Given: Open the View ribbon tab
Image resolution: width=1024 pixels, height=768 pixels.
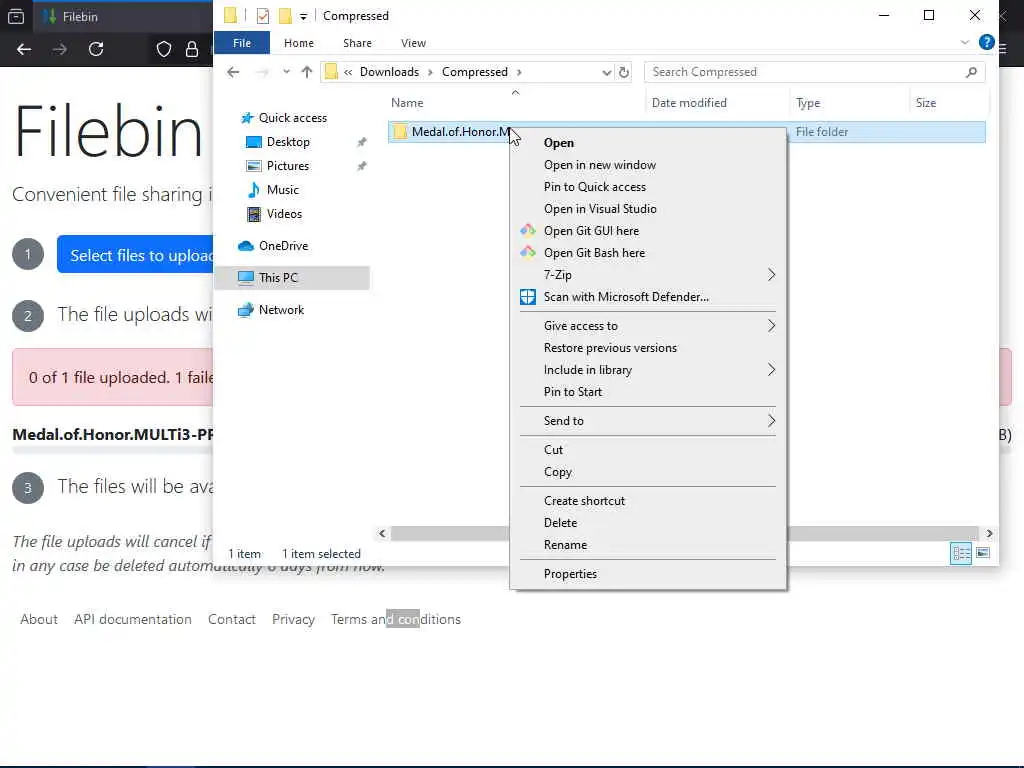Looking at the screenshot, I should click(413, 43).
